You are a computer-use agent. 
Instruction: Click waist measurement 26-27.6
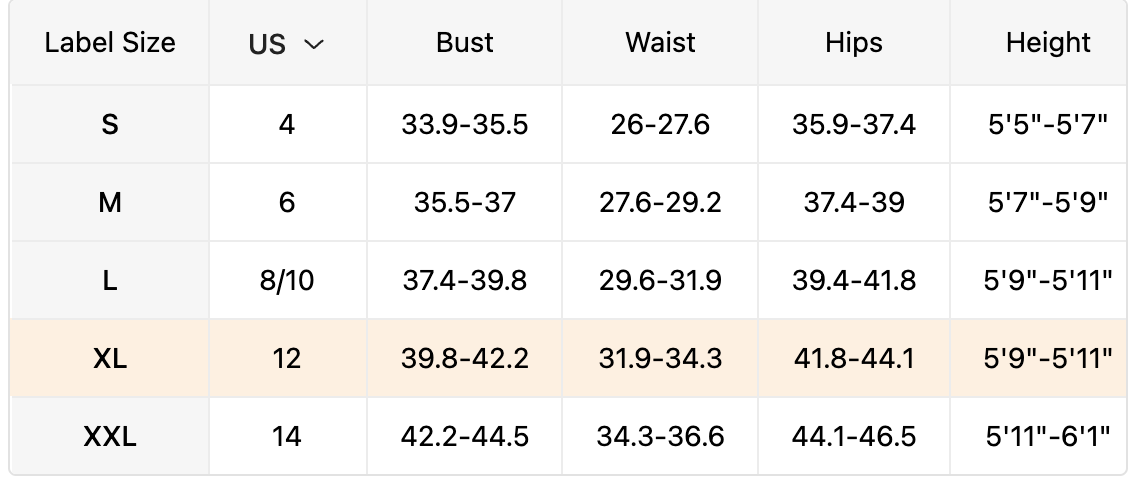click(660, 125)
